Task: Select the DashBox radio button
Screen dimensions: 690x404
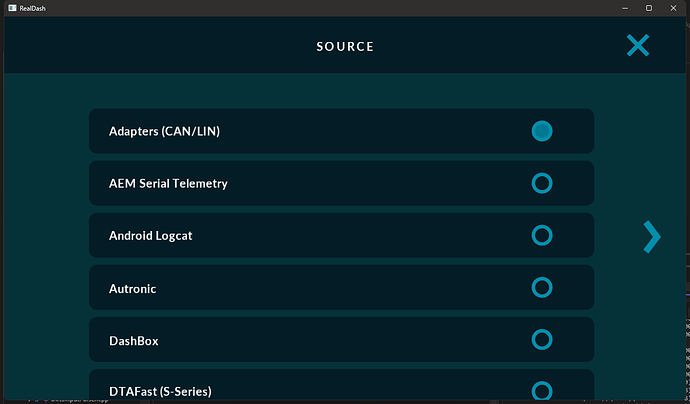Action: [542, 340]
